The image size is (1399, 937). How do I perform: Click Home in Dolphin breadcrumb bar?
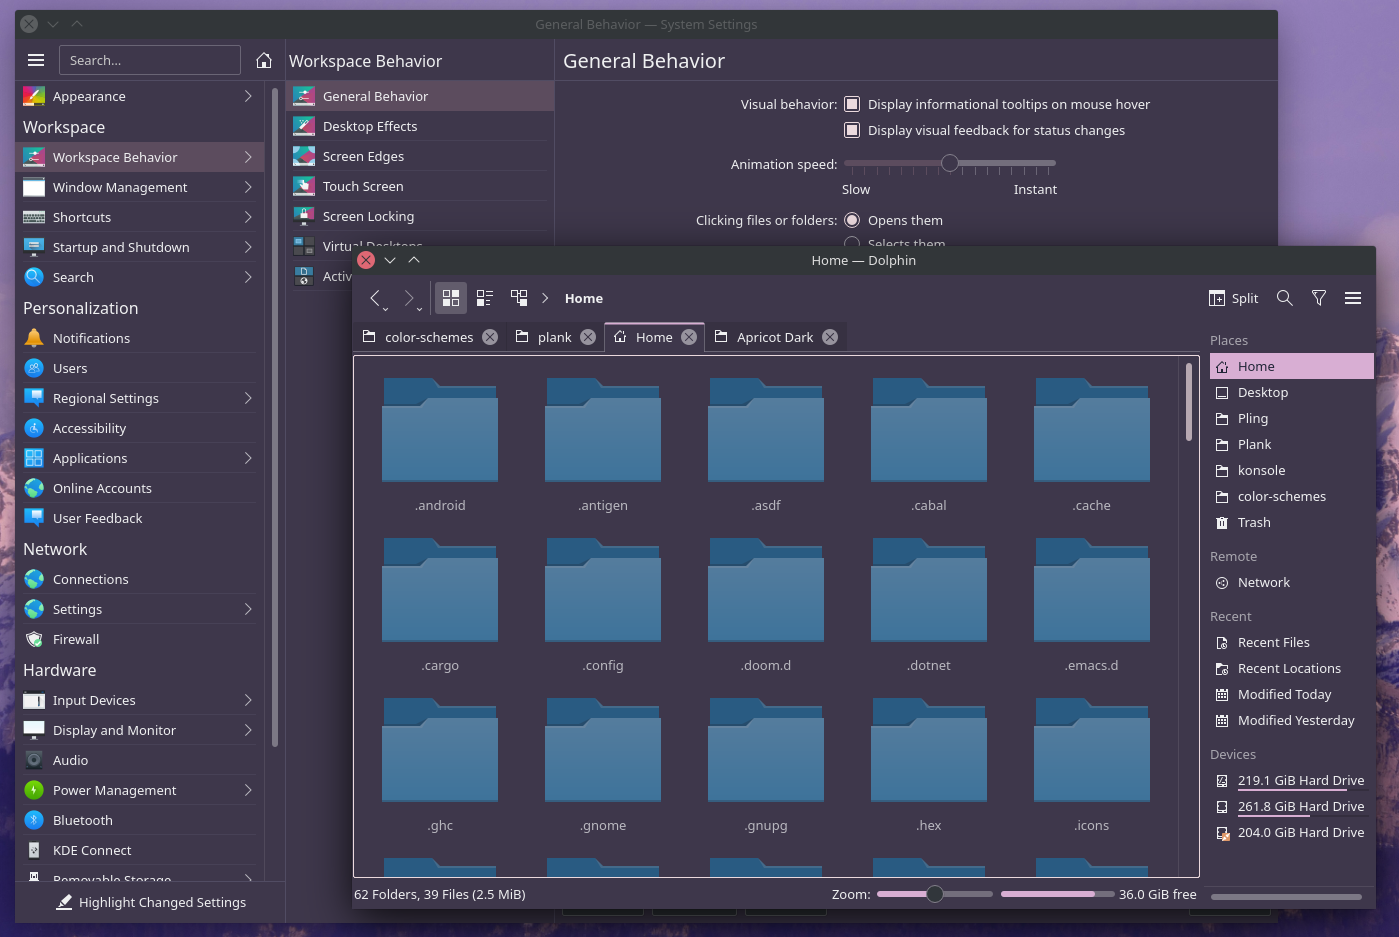(584, 298)
